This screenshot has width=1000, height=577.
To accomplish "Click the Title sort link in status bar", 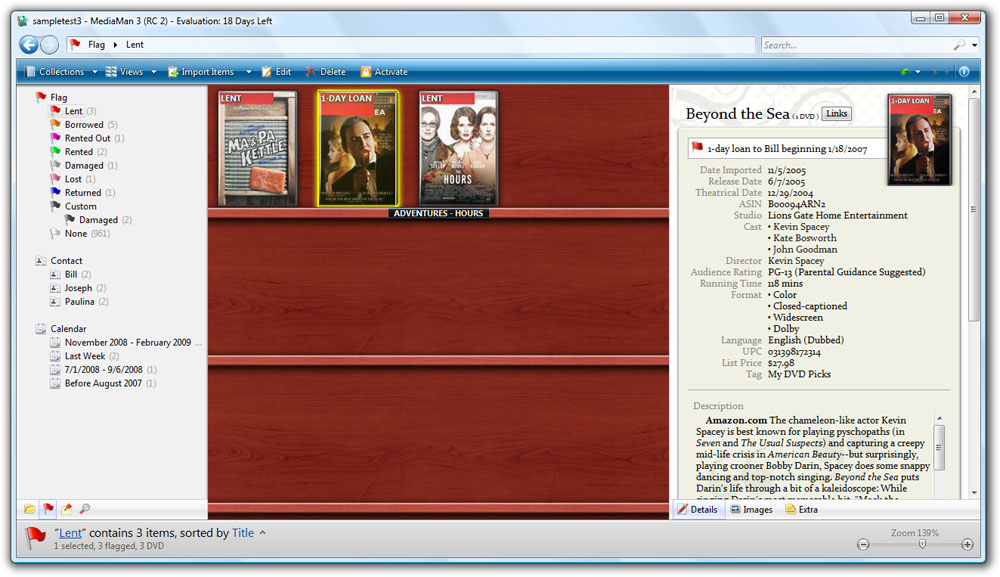I will pyautogui.click(x=242, y=533).
